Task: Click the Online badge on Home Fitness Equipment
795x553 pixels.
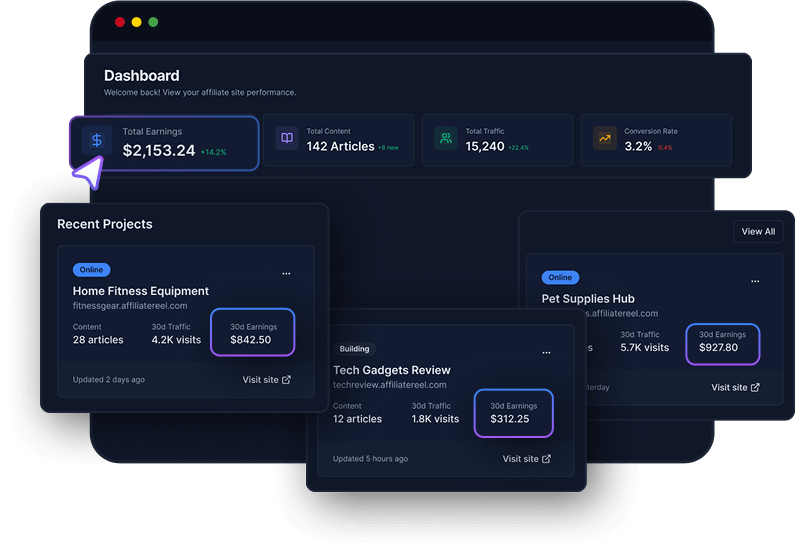Action: 91,270
